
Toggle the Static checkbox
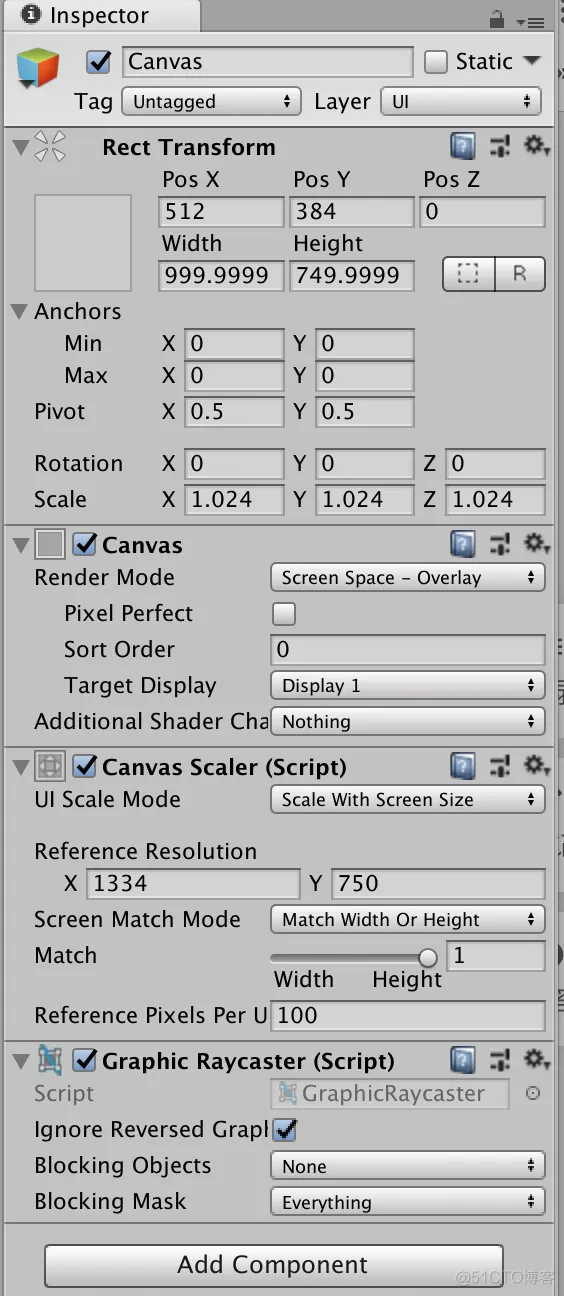point(436,62)
